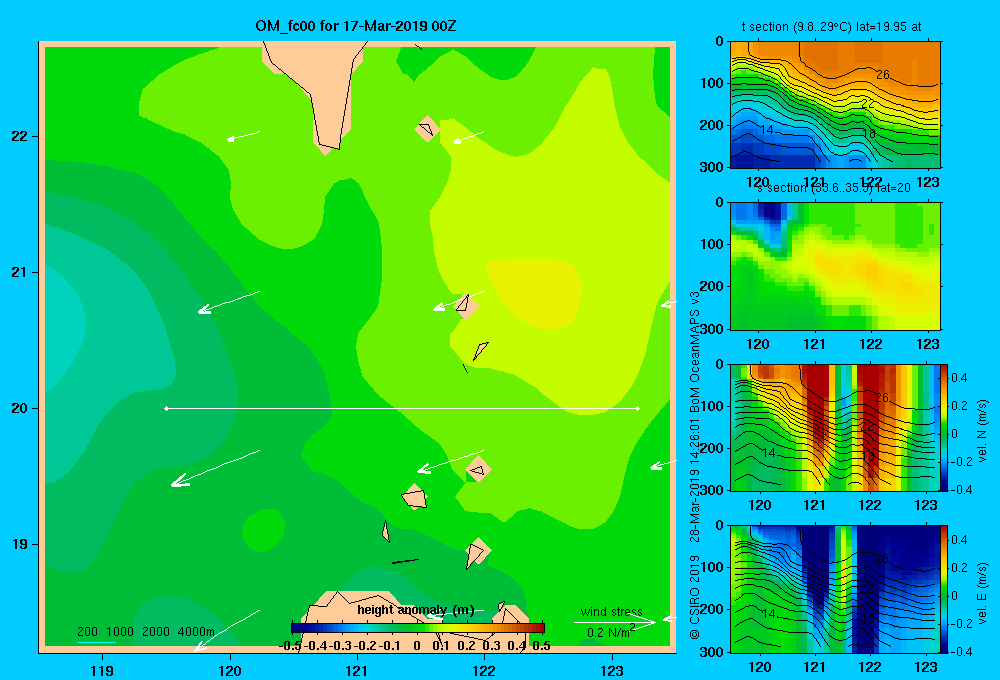The height and width of the screenshot is (680, 1000).
Task: Click latitude label 22 on main map axis
Action: tap(19, 137)
